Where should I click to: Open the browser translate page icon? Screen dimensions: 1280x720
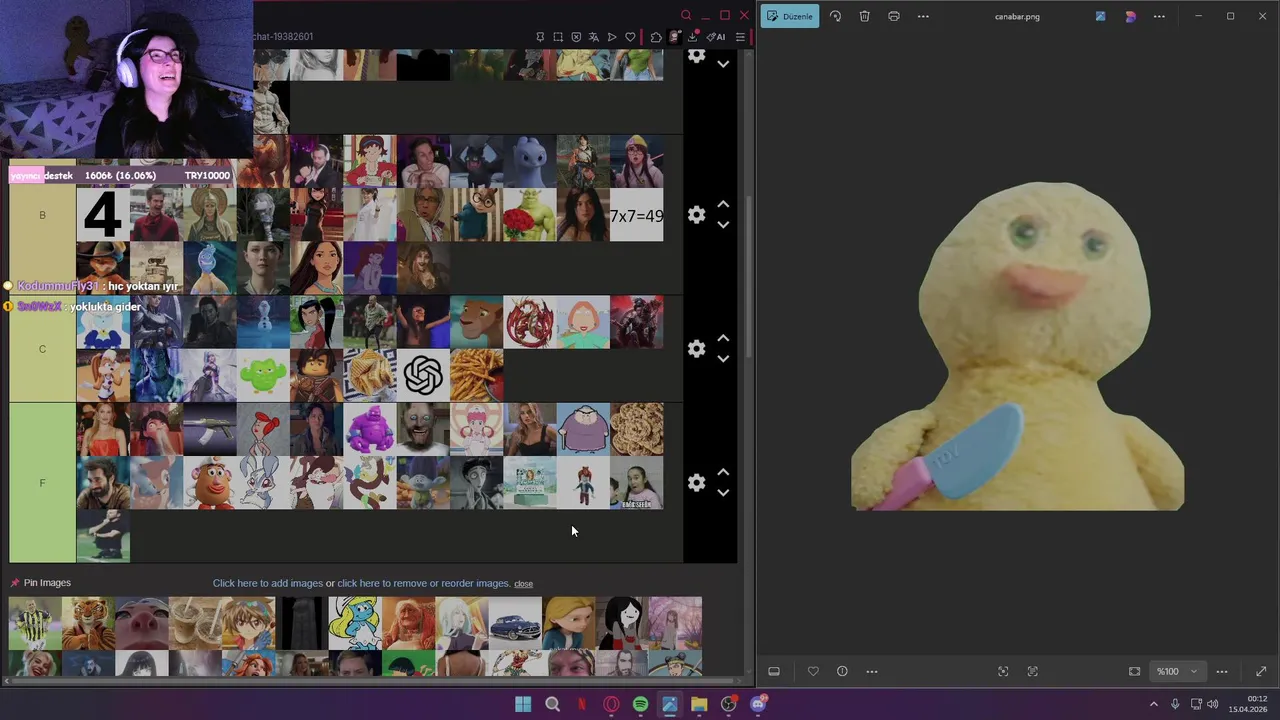click(x=594, y=37)
